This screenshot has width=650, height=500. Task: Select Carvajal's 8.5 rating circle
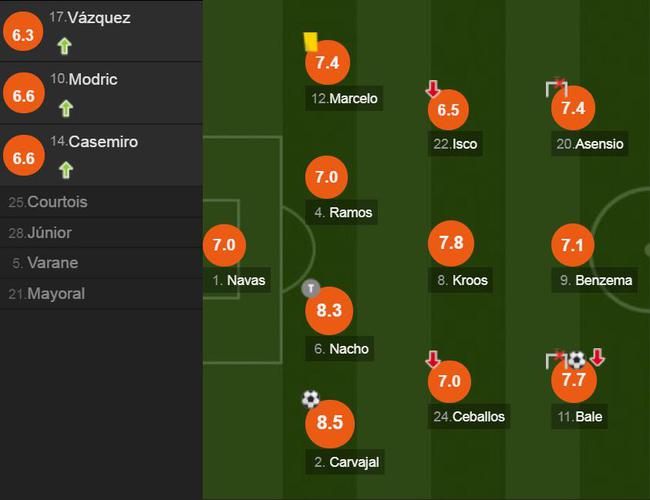click(x=329, y=422)
